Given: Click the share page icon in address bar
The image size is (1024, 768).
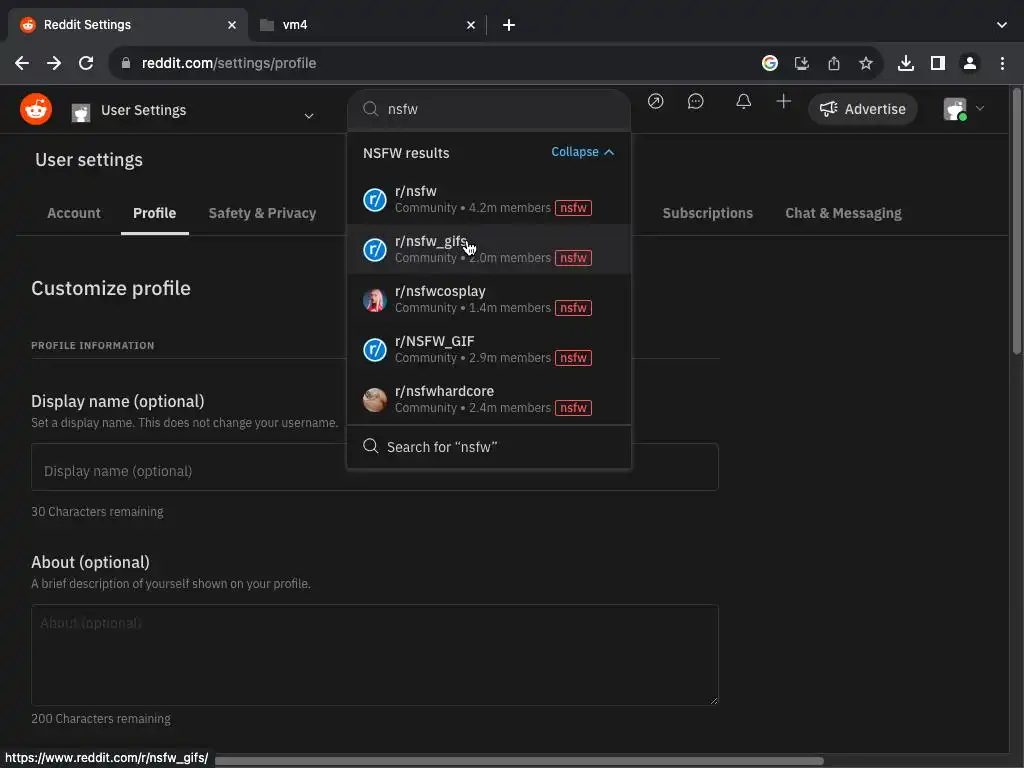Looking at the screenshot, I should (x=834, y=63).
